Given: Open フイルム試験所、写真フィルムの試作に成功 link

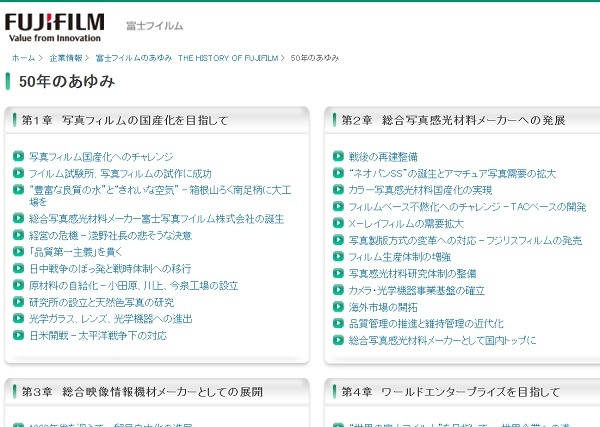Looking at the screenshot, I should pyautogui.click(x=120, y=173).
